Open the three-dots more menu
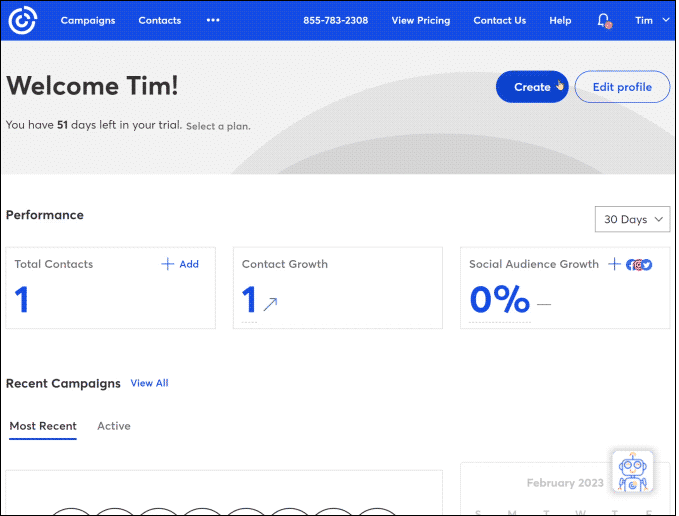The image size is (679, 516). [x=212, y=20]
